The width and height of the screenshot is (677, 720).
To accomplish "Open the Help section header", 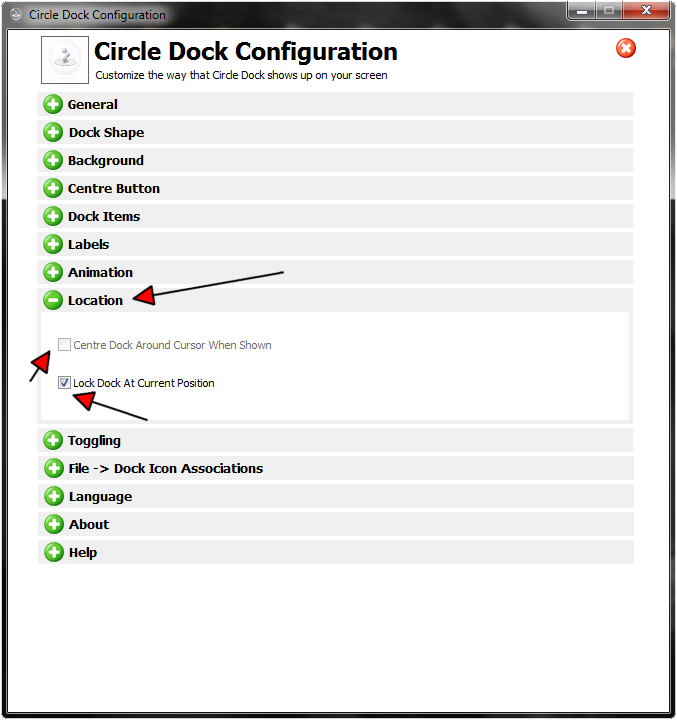I will pos(82,553).
